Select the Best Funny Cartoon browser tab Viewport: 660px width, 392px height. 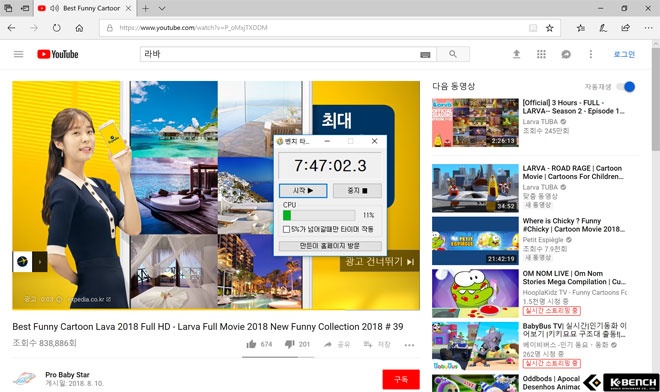(84, 8)
